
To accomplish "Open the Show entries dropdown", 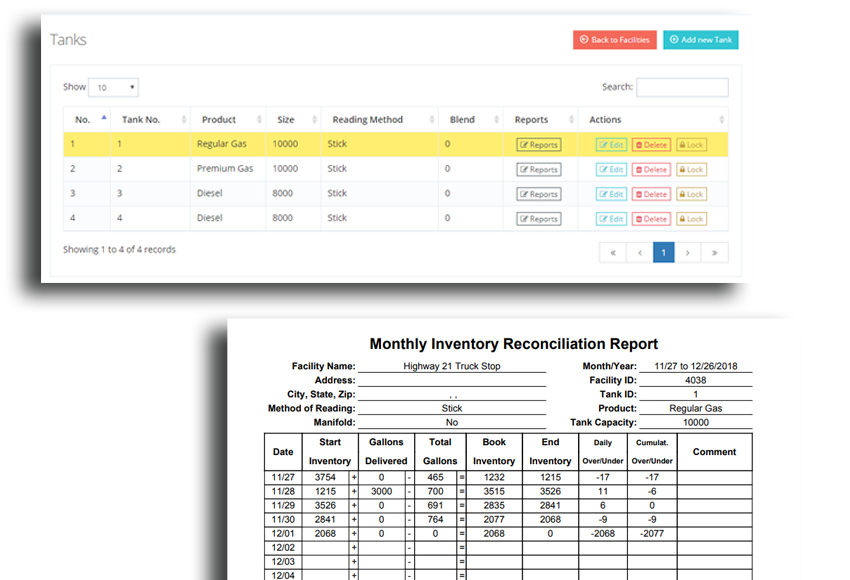I will (x=113, y=88).
